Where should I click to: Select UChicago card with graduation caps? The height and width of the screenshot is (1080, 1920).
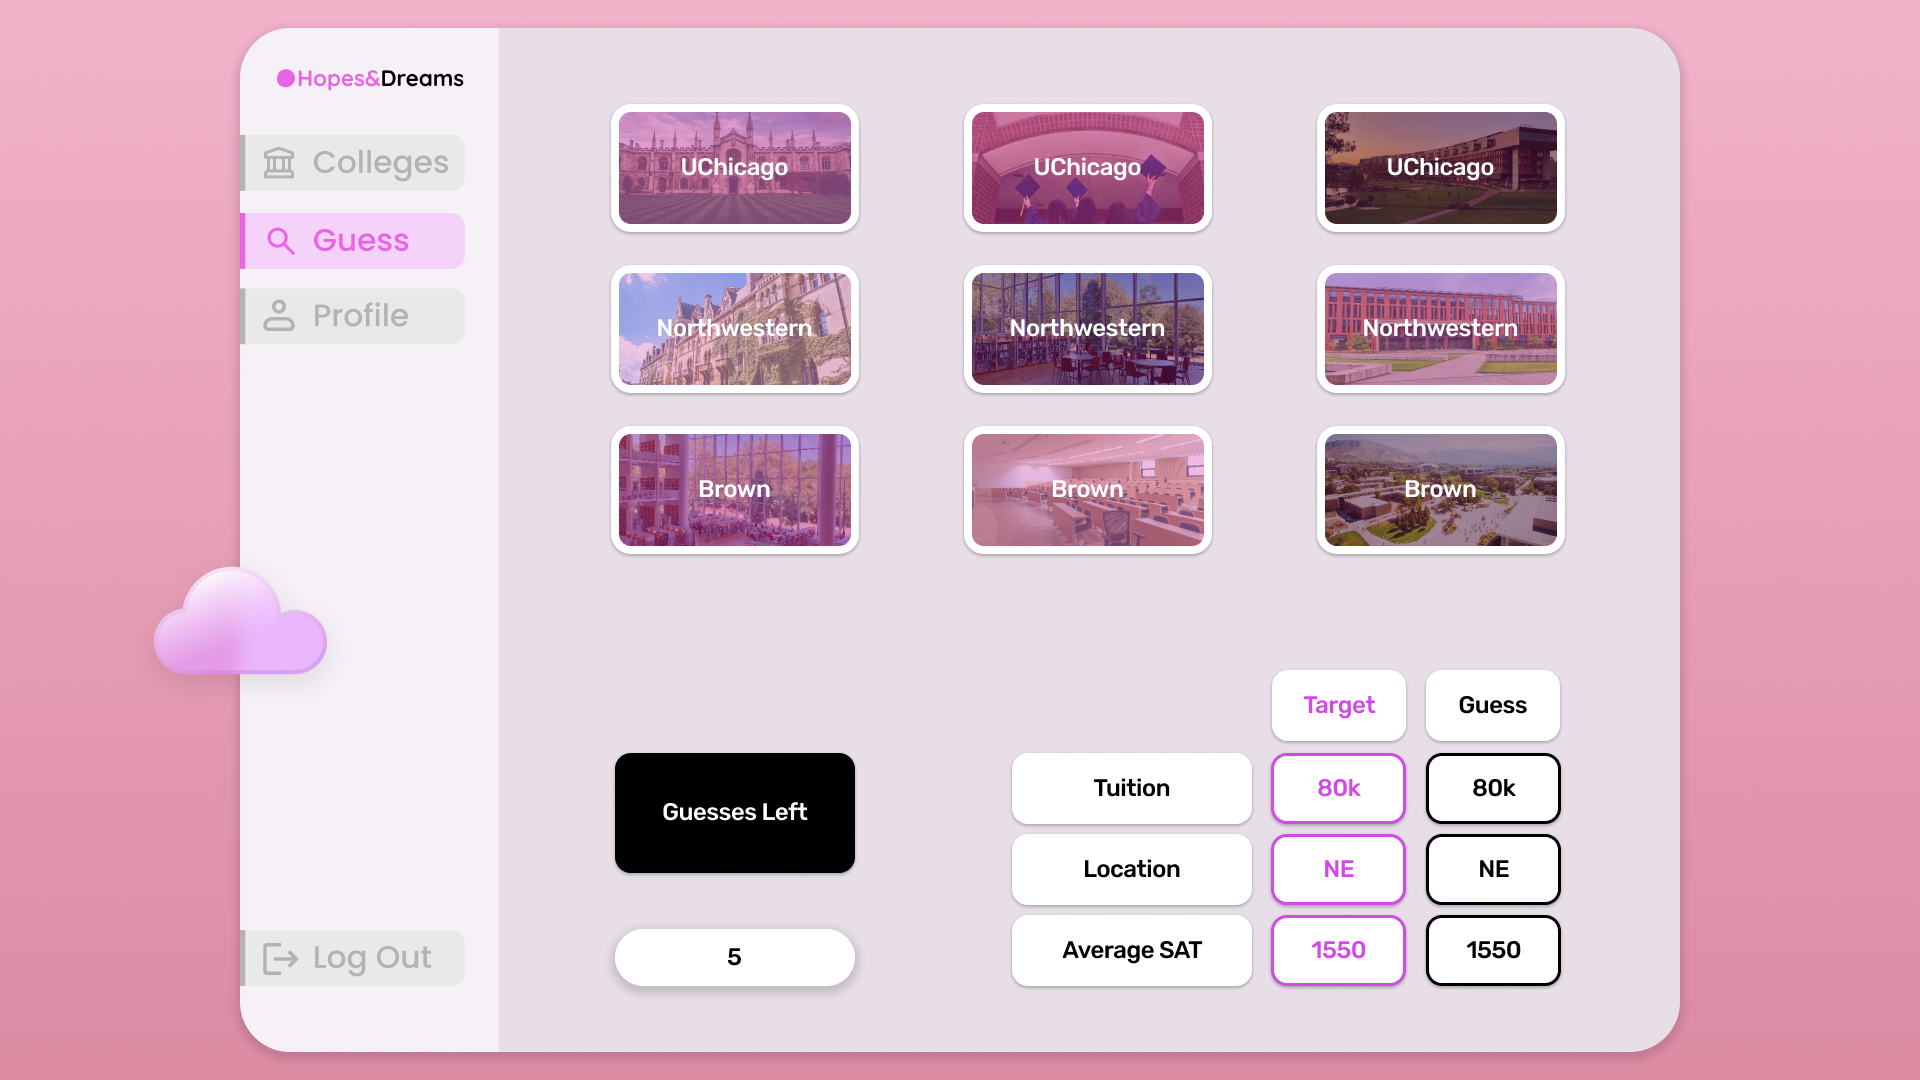pos(1087,168)
